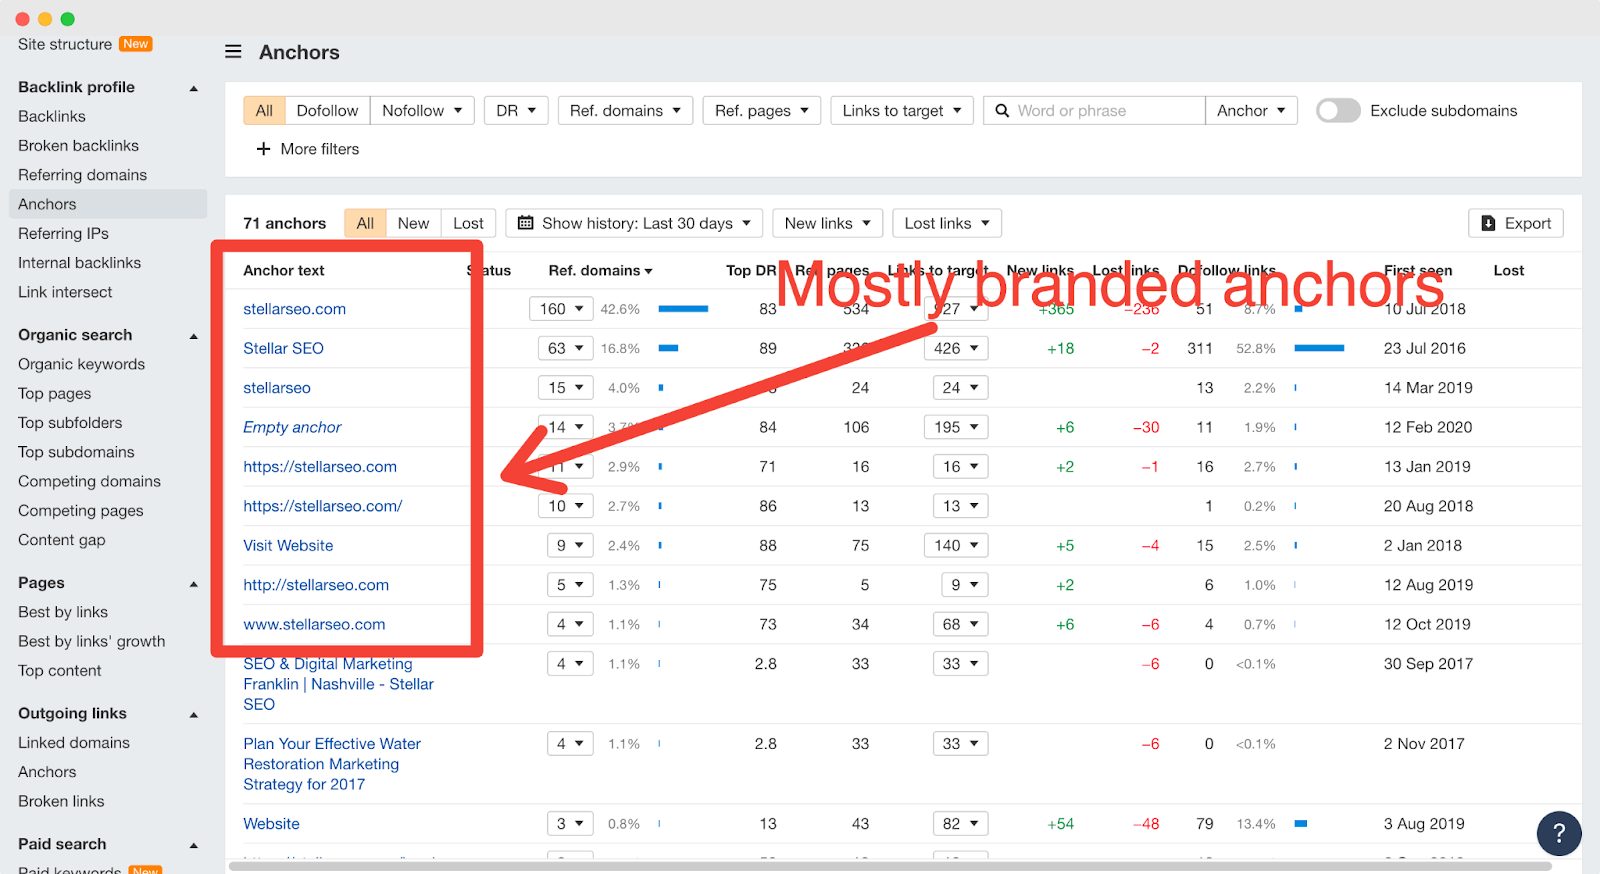Select the All anchors tab

click(365, 223)
